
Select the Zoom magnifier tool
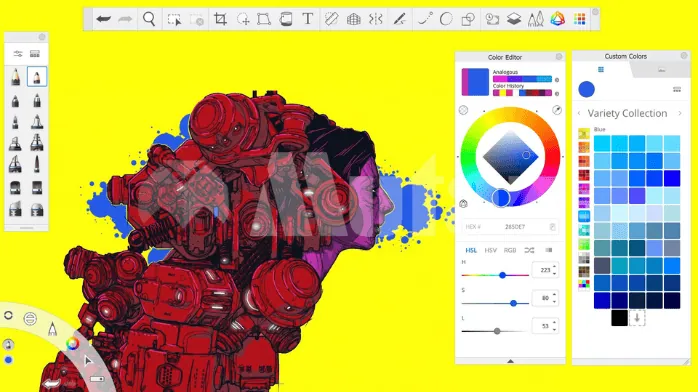pyautogui.click(x=149, y=19)
